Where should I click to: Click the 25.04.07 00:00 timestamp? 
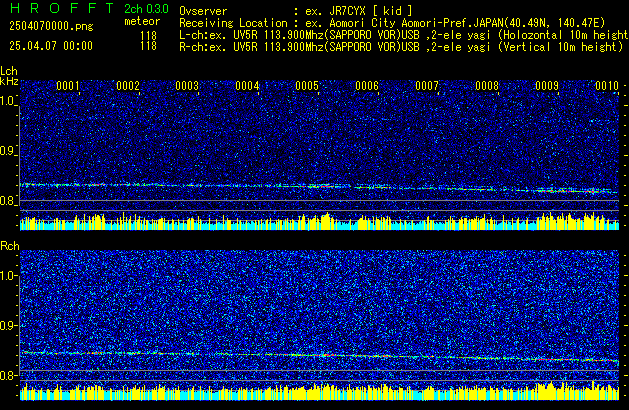(51, 46)
